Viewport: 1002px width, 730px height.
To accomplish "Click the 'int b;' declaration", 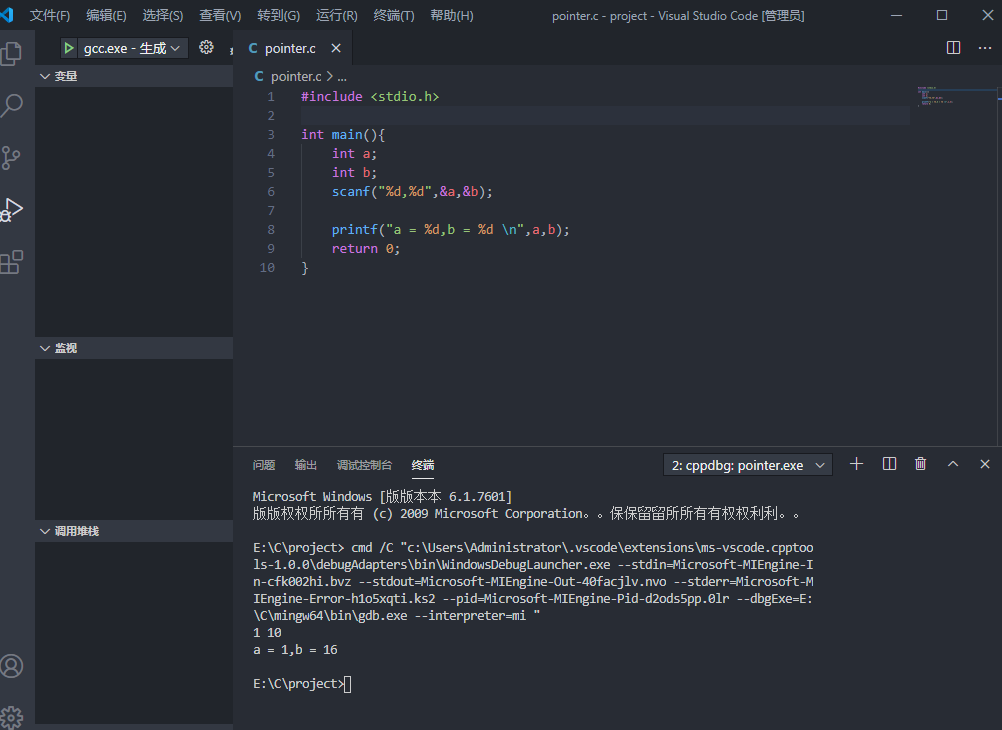I will [354, 173].
